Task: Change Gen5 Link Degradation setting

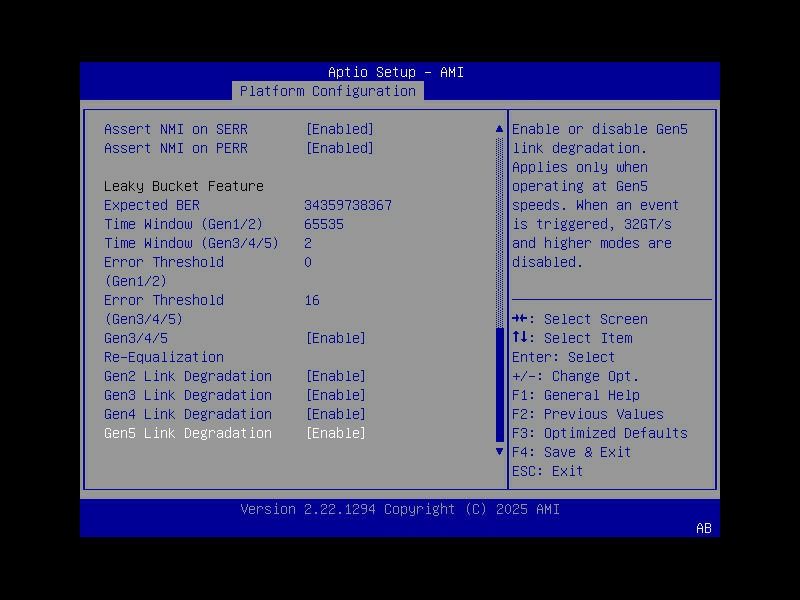Action: pyautogui.click(x=337, y=433)
